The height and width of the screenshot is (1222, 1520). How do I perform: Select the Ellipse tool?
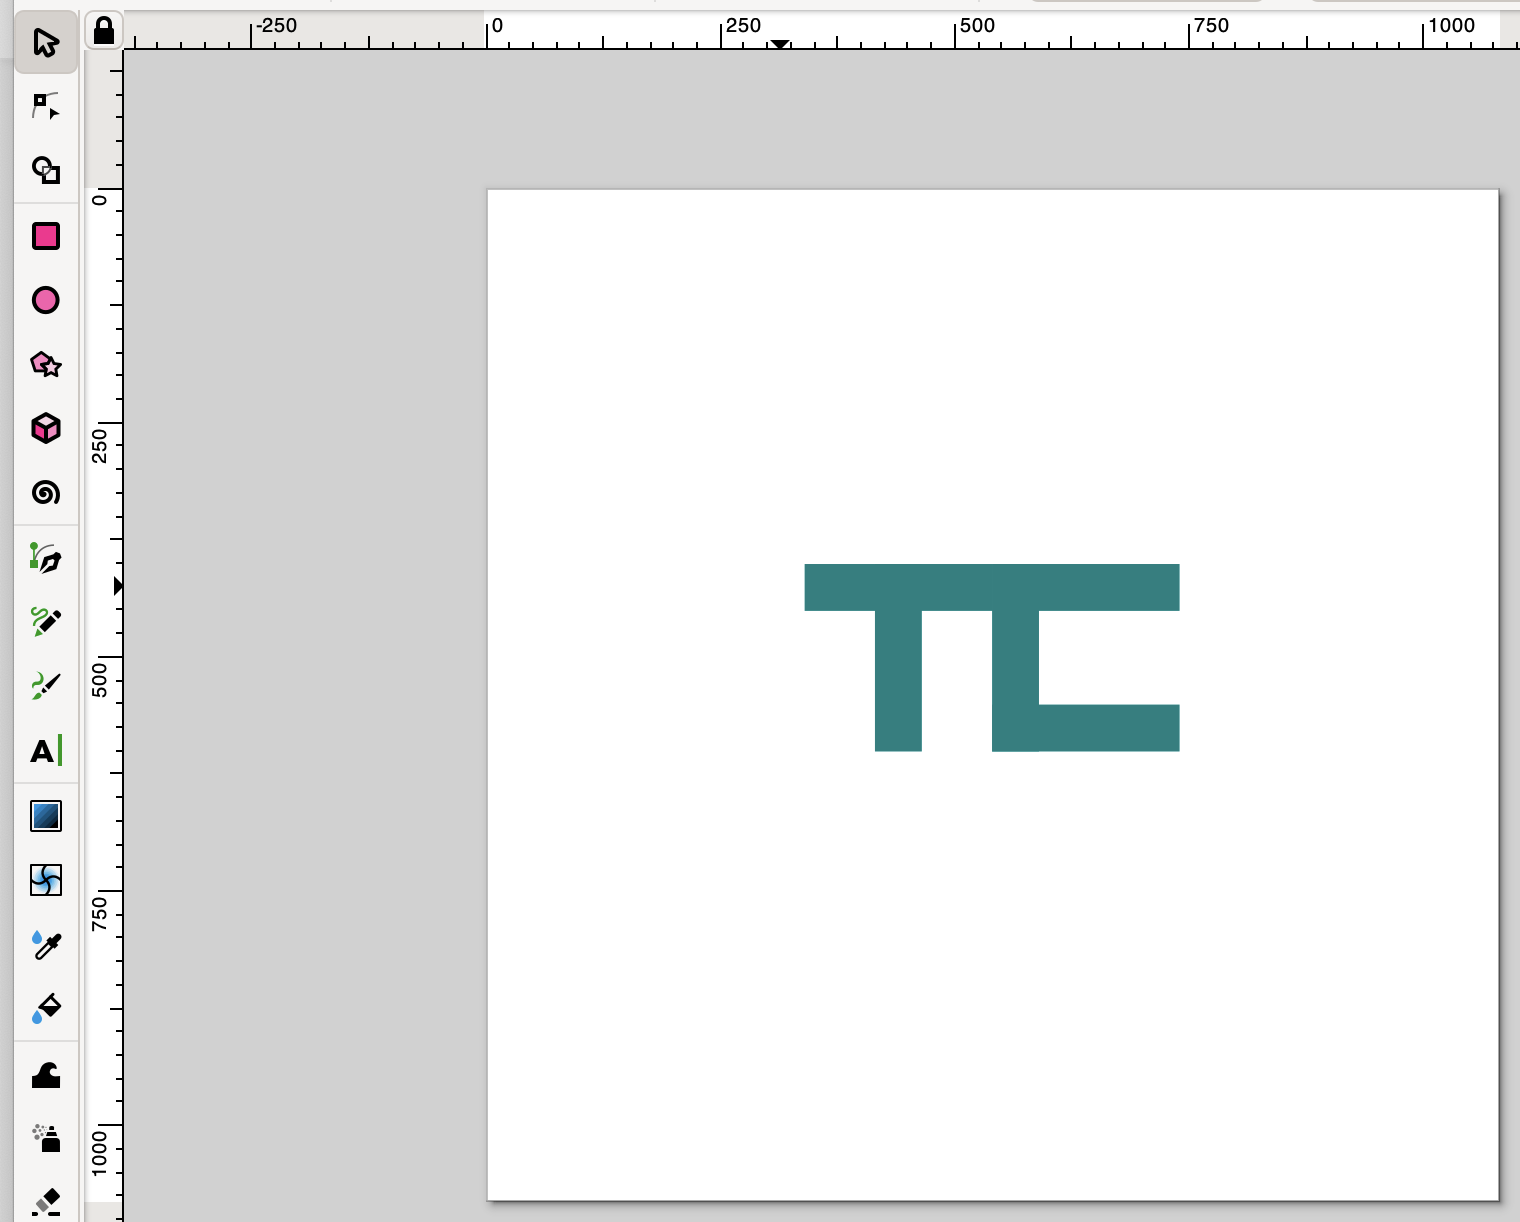pos(46,300)
